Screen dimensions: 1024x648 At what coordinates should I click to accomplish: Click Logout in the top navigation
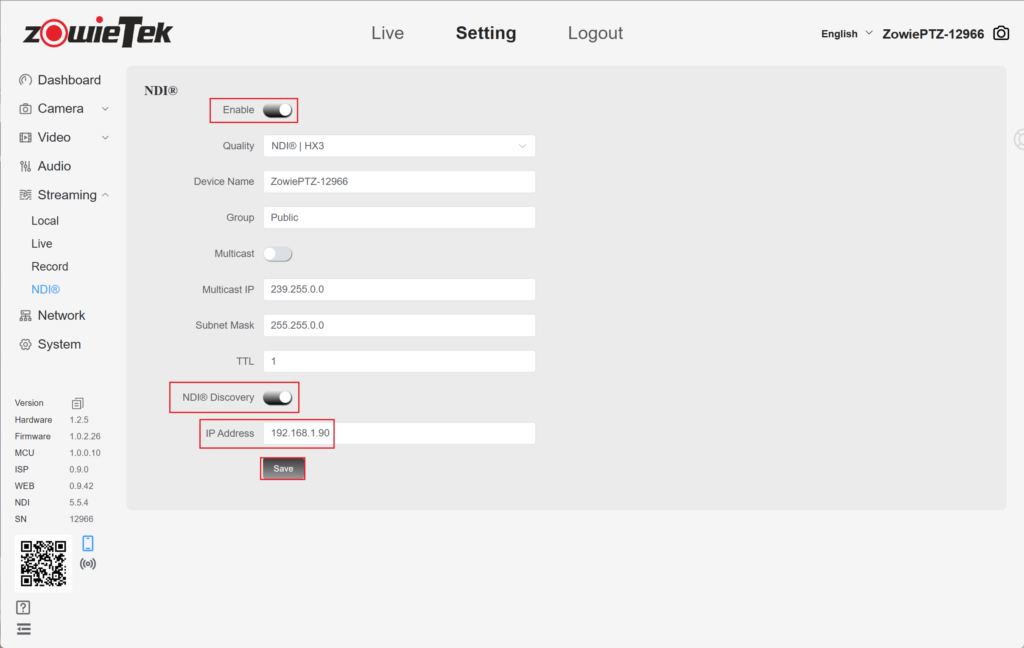click(x=595, y=33)
